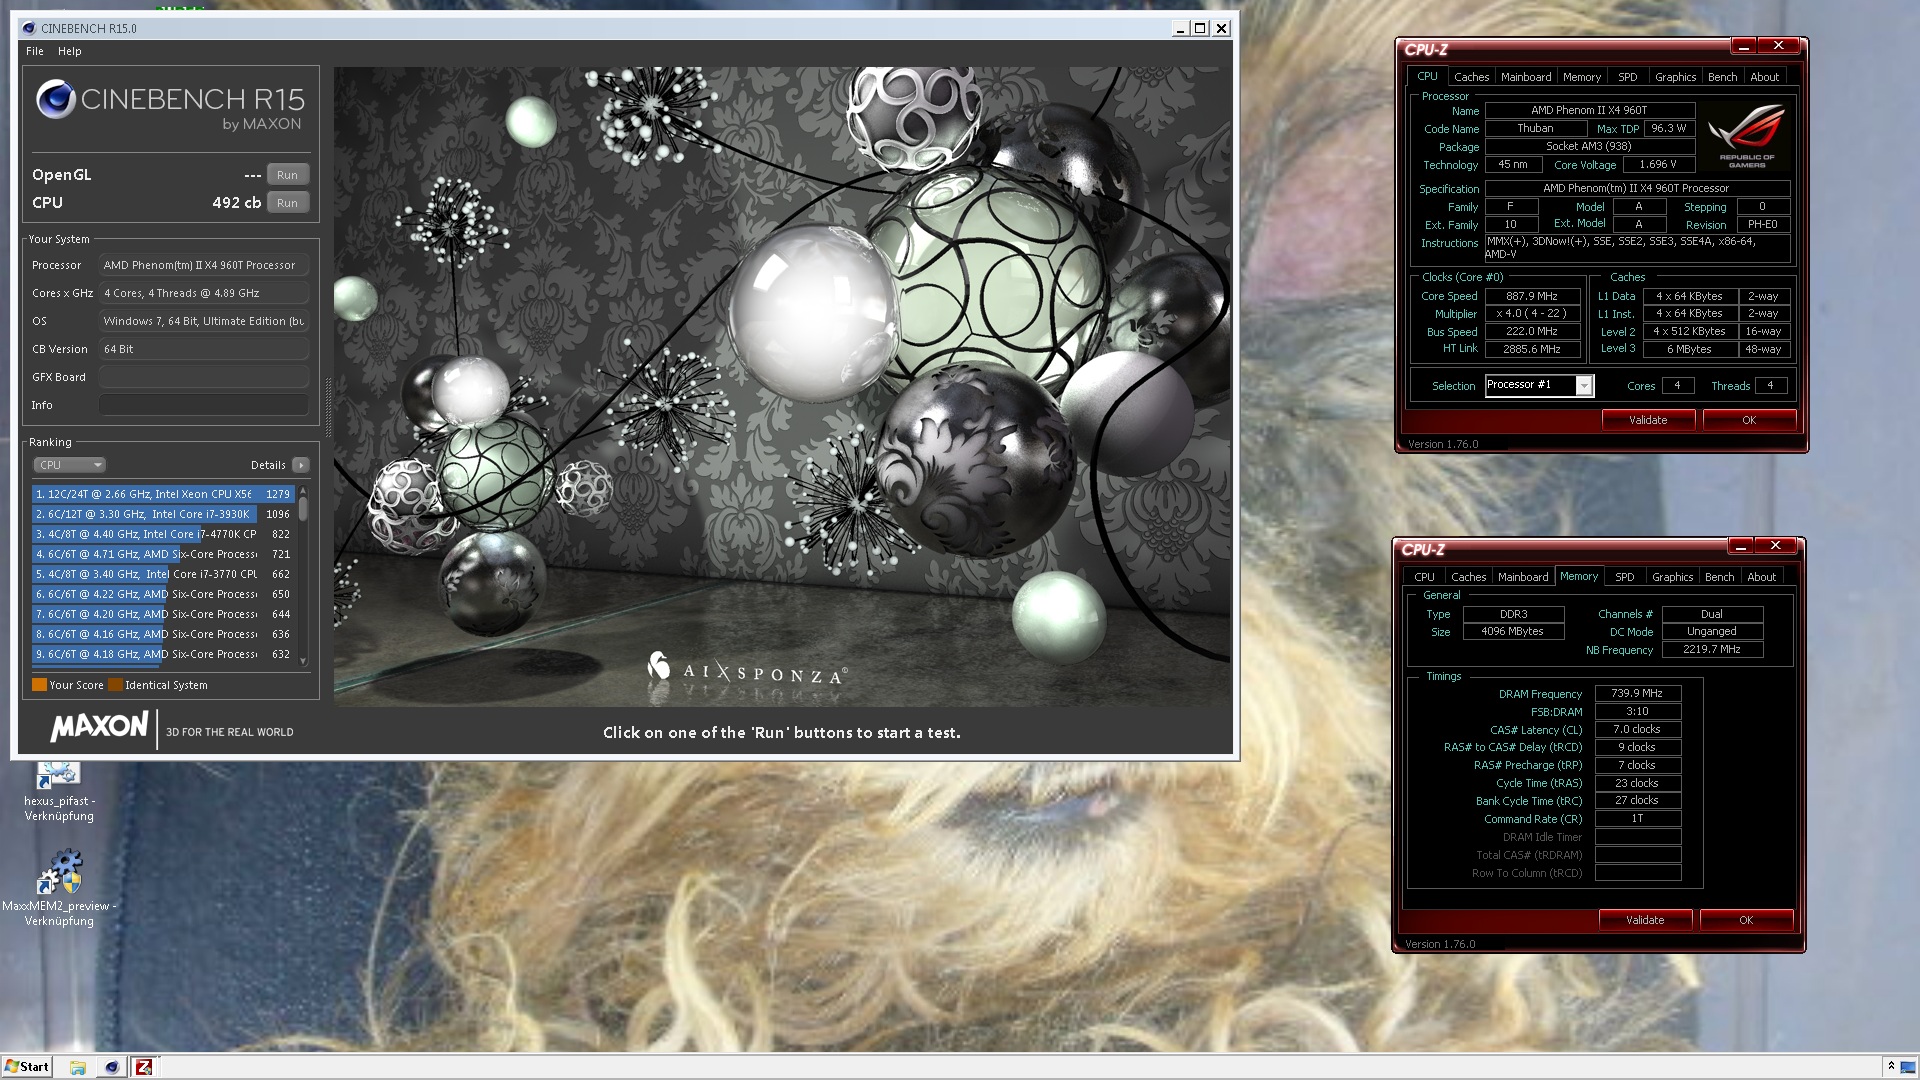Click Details arrow button in Ranking
This screenshot has height=1080, width=1920.
click(300, 465)
